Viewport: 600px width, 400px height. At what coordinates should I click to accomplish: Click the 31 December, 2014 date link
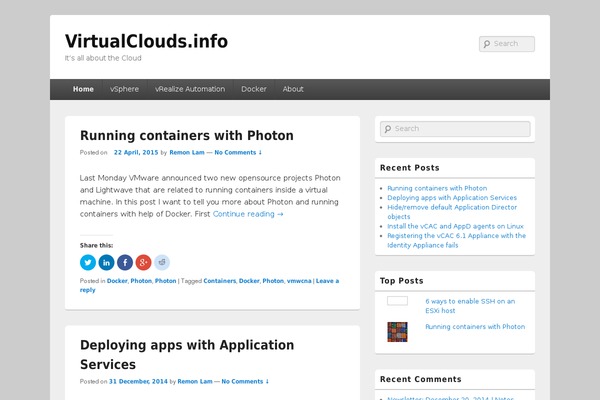[138, 382]
